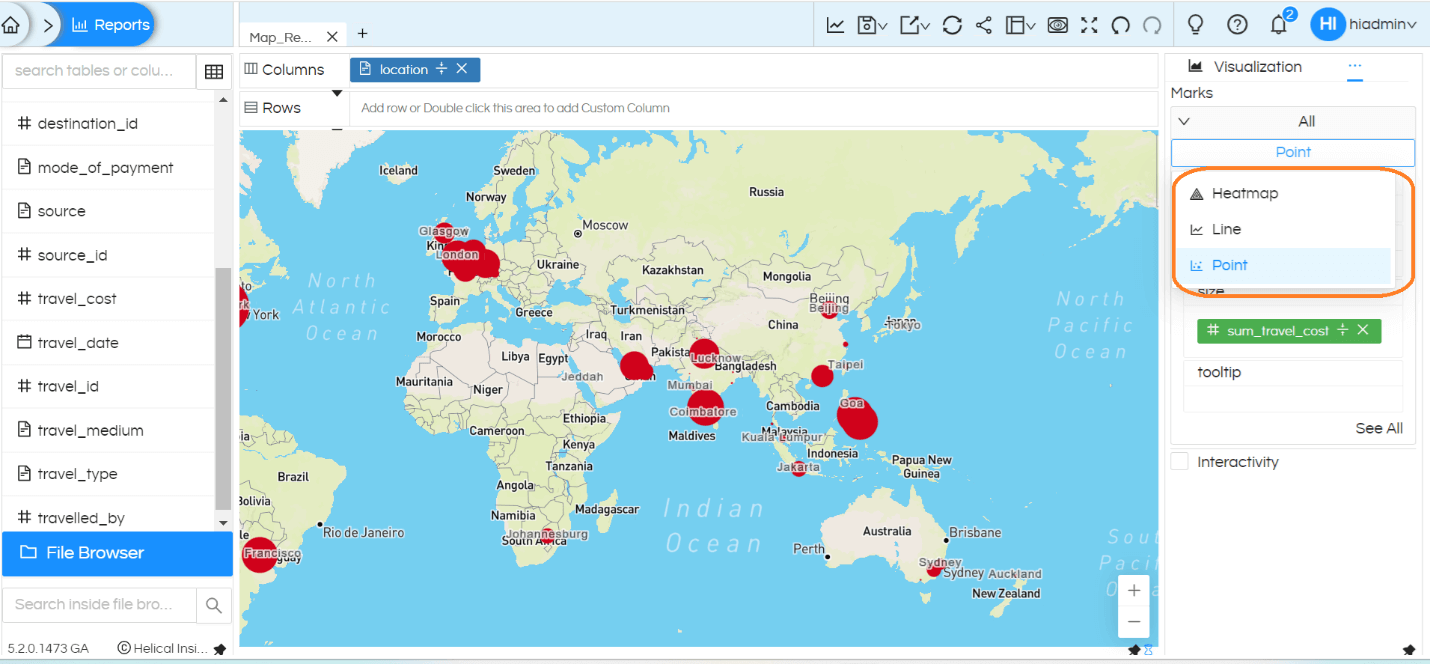
Task: Enter fullscreen with the expand arrows icon
Action: [x=1089, y=25]
